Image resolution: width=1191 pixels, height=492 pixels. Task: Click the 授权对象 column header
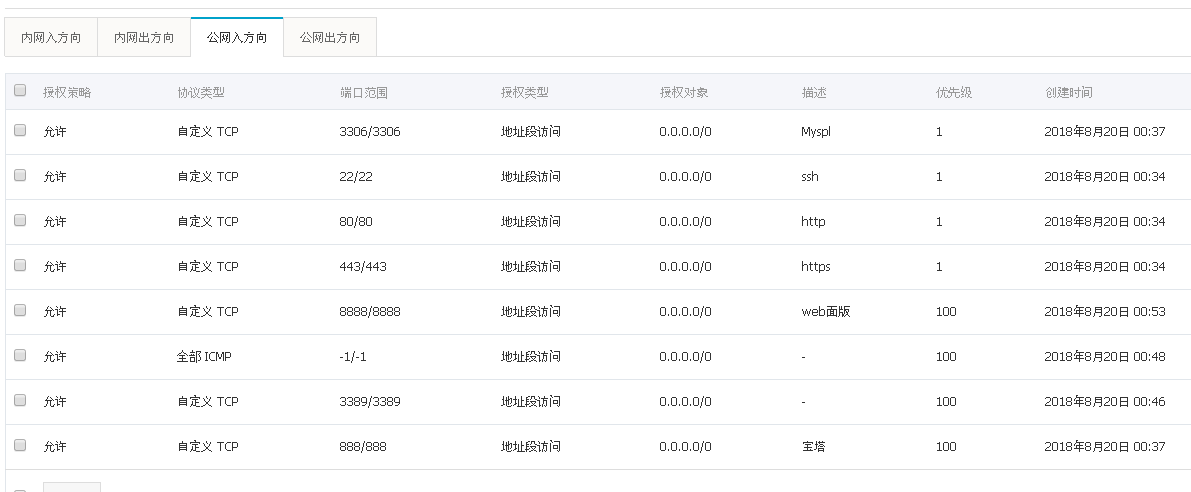[x=684, y=92]
